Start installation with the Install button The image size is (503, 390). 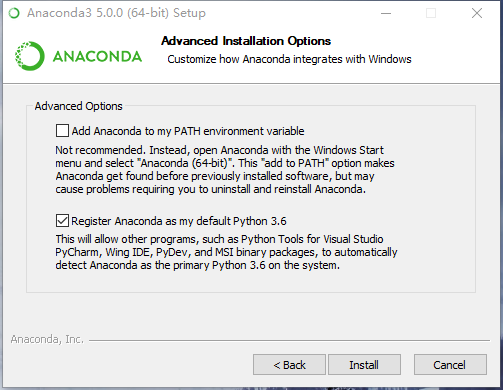pos(364,365)
